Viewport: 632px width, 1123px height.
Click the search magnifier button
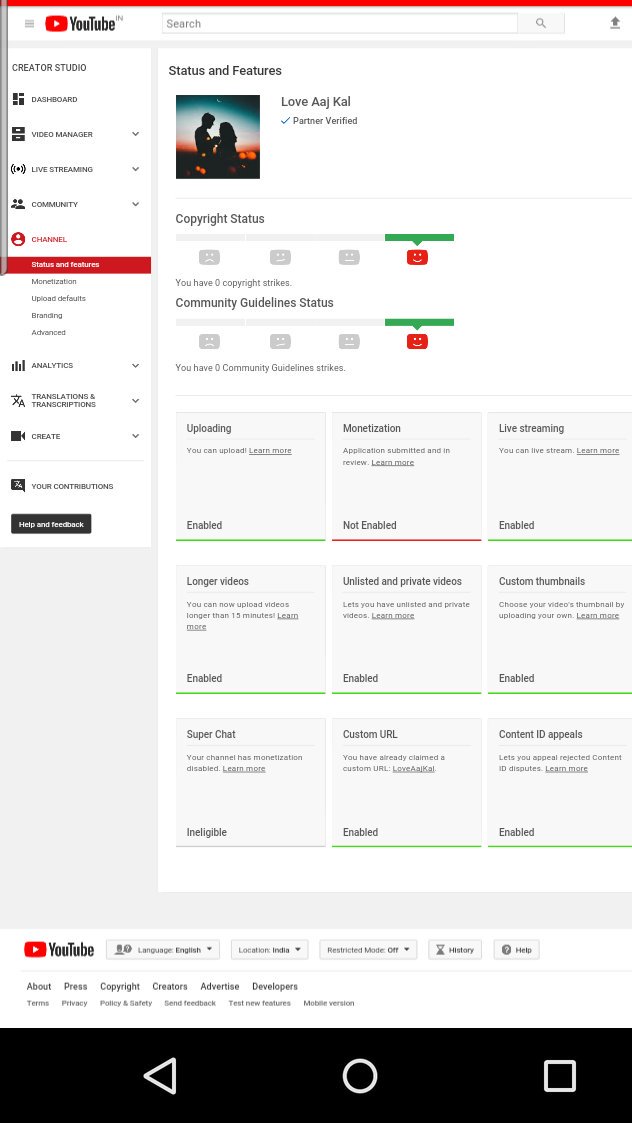coord(541,24)
